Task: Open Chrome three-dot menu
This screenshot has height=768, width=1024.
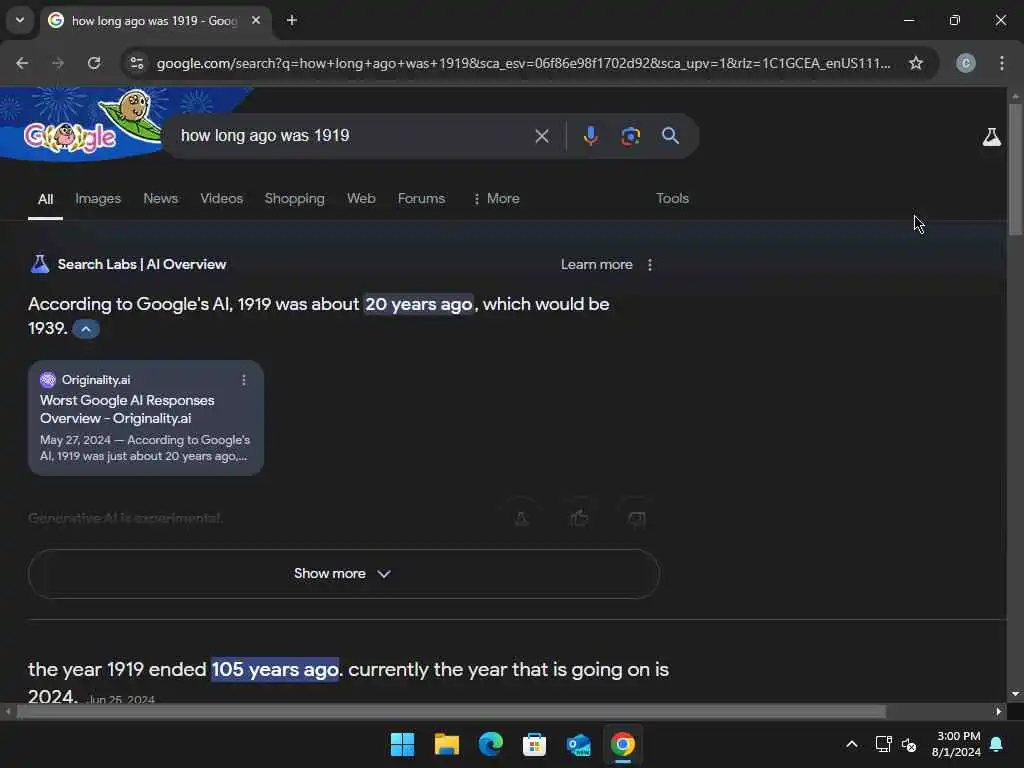Action: 1002,63
